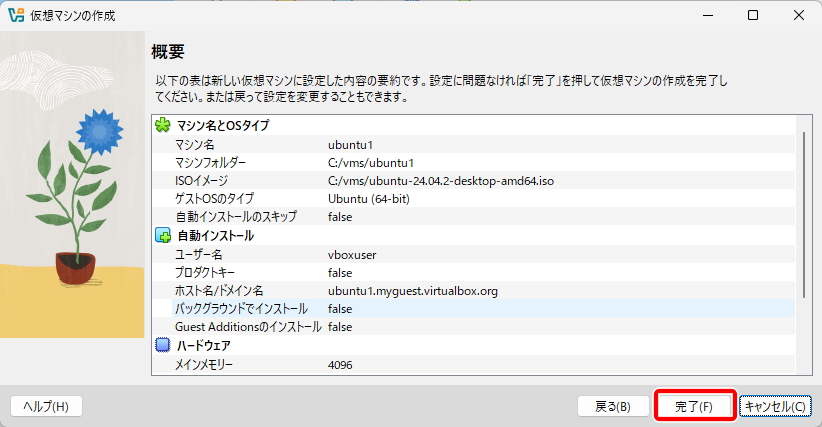This screenshot has width=822, height=427.
Task: Select the マシンフォルダー row label
Action: [x=210, y=163]
